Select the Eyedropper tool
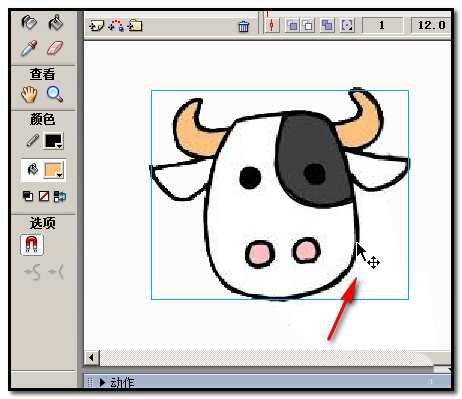This screenshot has width=462, height=399. pyautogui.click(x=29, y=48)
